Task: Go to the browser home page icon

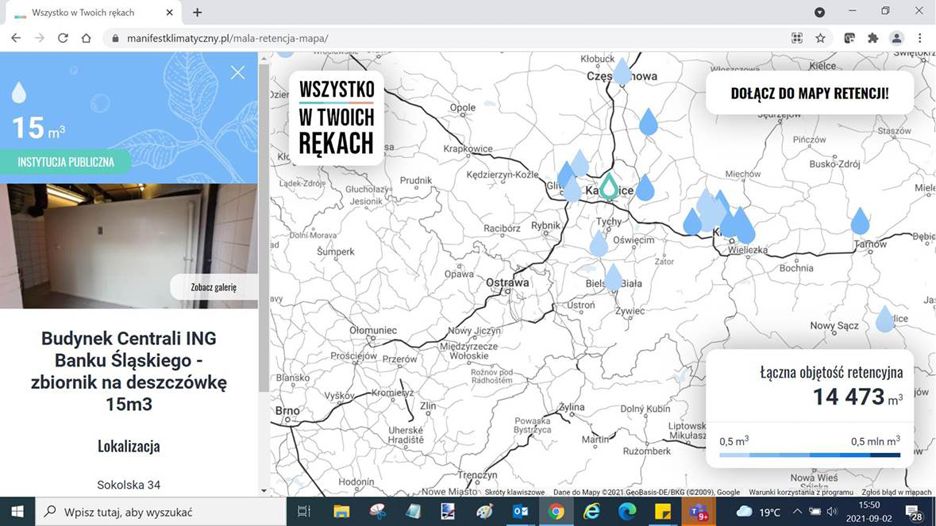Action: click(x=86, y=38)
